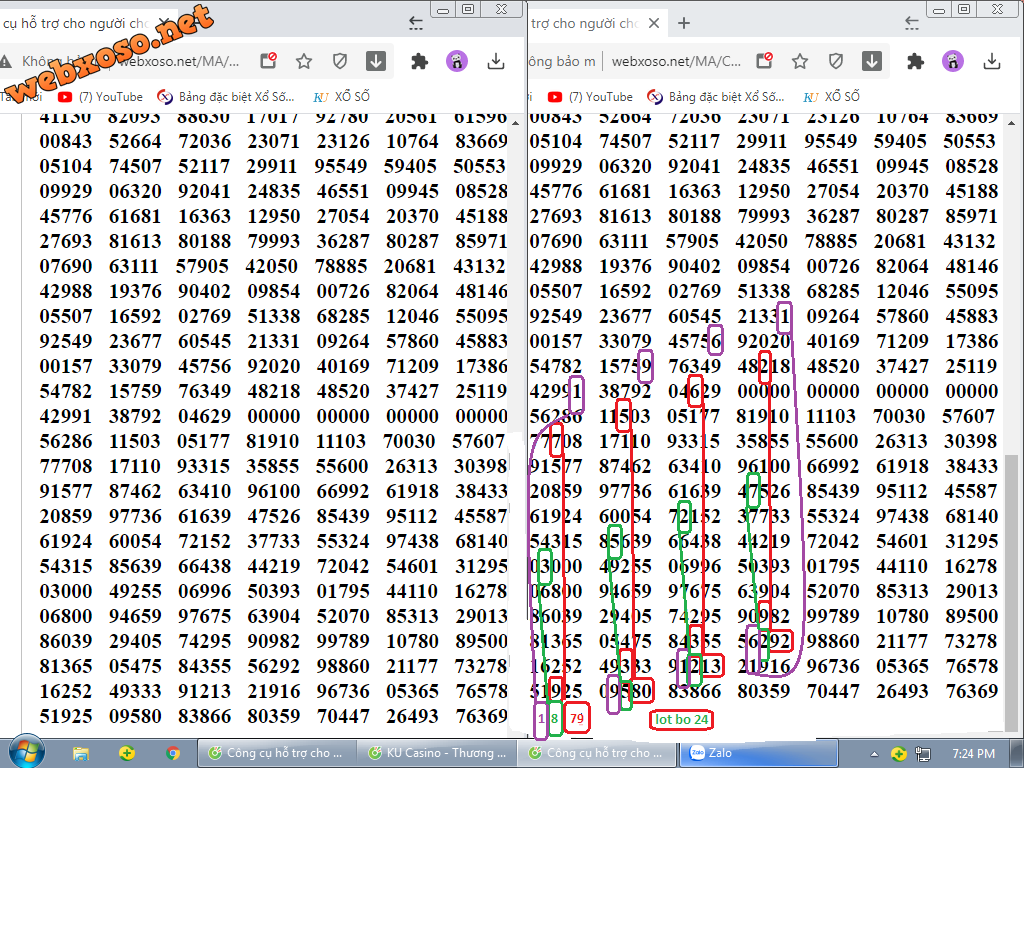Open 'Bảng đặc biệt Xổ Số' bookmark in the right window
The width and height of the screenshot is (1036, 952).
click(x=717, y=97)
